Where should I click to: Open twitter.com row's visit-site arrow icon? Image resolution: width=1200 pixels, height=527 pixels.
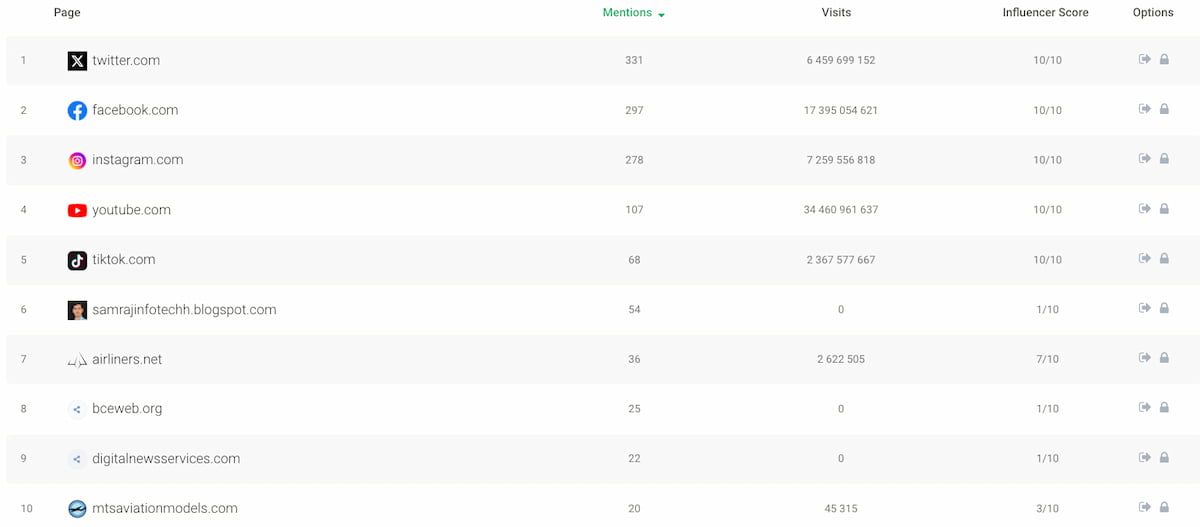(x=1145, y=60)
